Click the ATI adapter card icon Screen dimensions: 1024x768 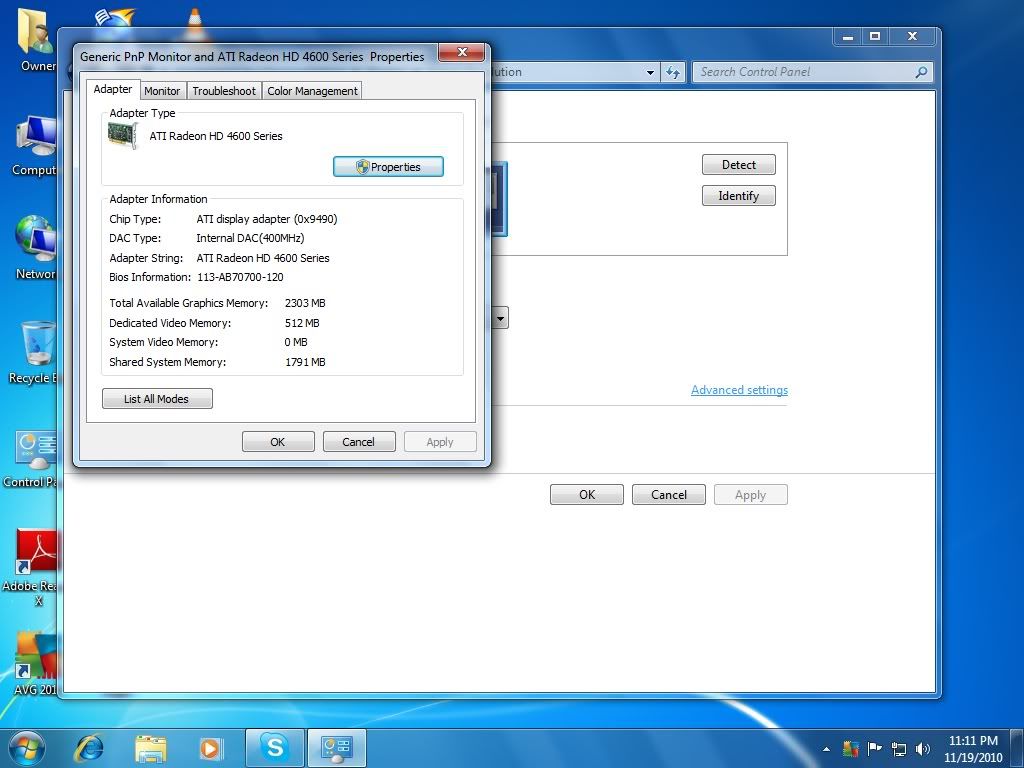click(122, 136)
